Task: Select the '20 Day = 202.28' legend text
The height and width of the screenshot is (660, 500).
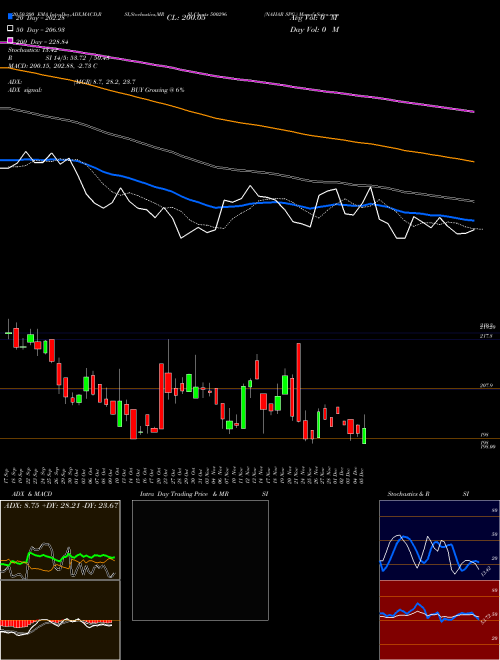Action: click(40, 18)
